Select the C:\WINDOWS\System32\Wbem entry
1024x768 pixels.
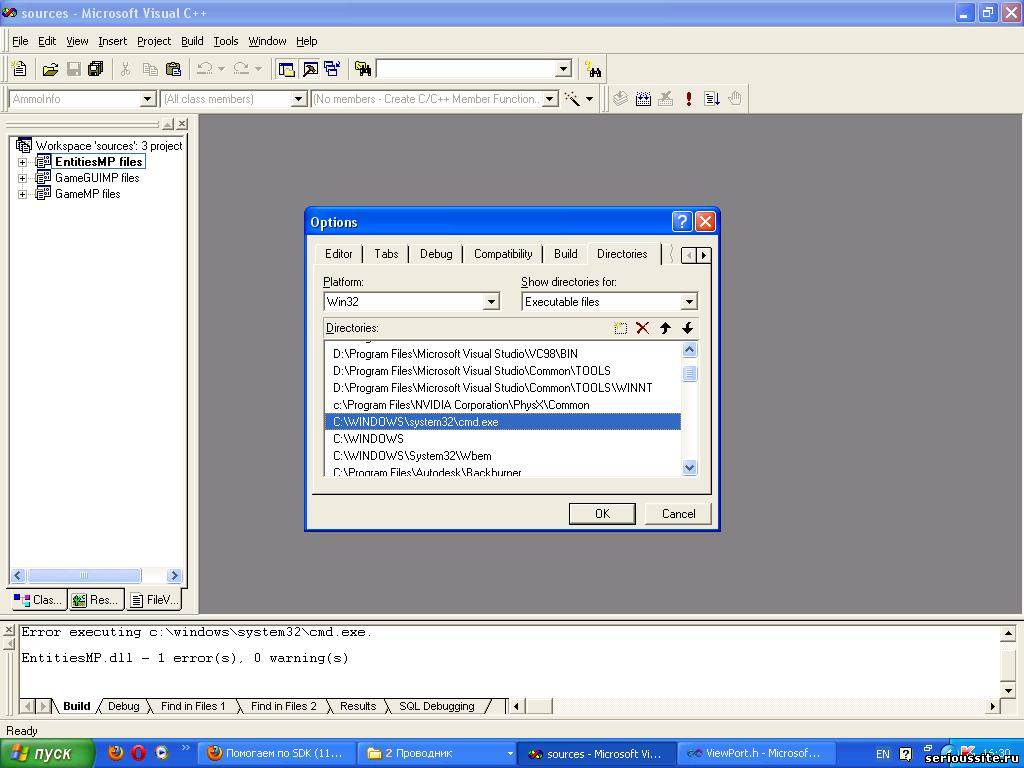503,456
